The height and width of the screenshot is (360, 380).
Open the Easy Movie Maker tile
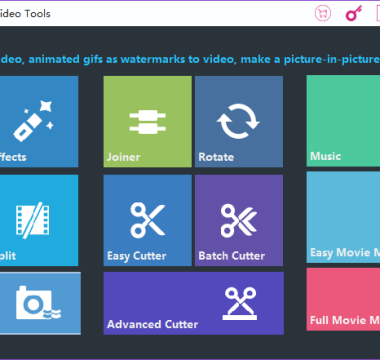tap(343, 217)
